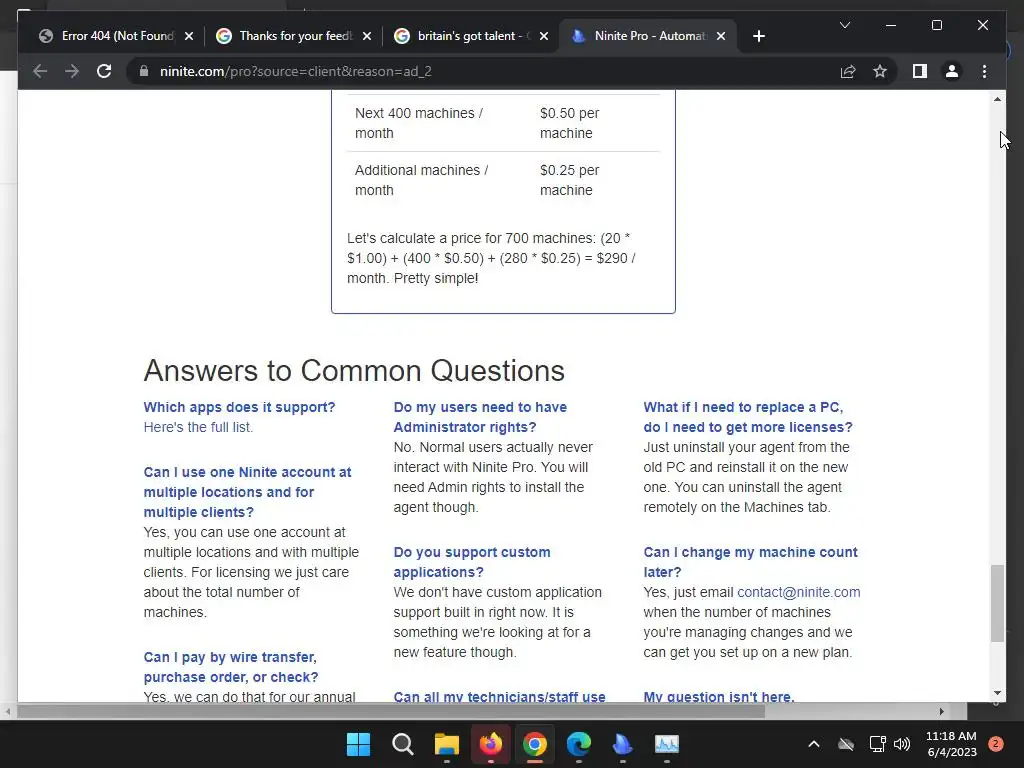Click 'Which apps does it support?' heading
Viewport: 1024px width, 768px height.
click(239, 407)
